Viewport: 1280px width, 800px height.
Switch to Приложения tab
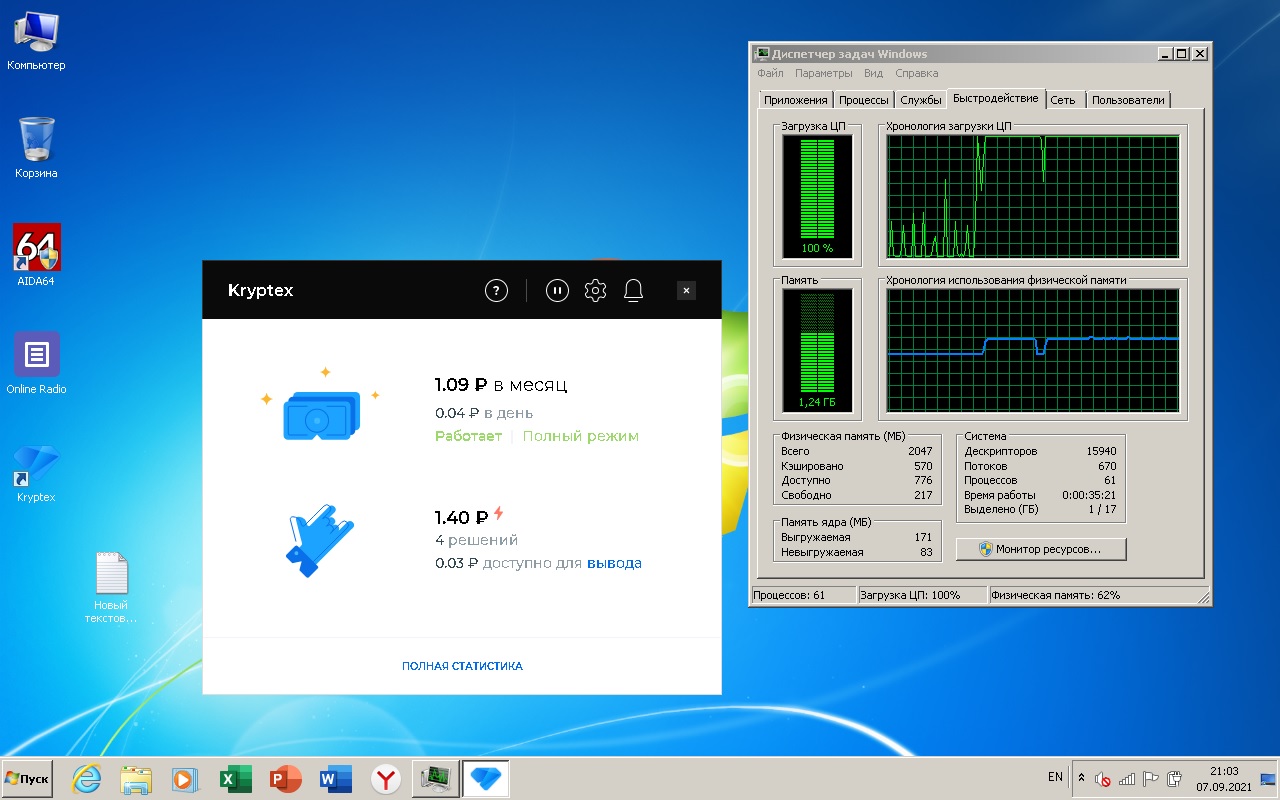(x=795, y=100)
